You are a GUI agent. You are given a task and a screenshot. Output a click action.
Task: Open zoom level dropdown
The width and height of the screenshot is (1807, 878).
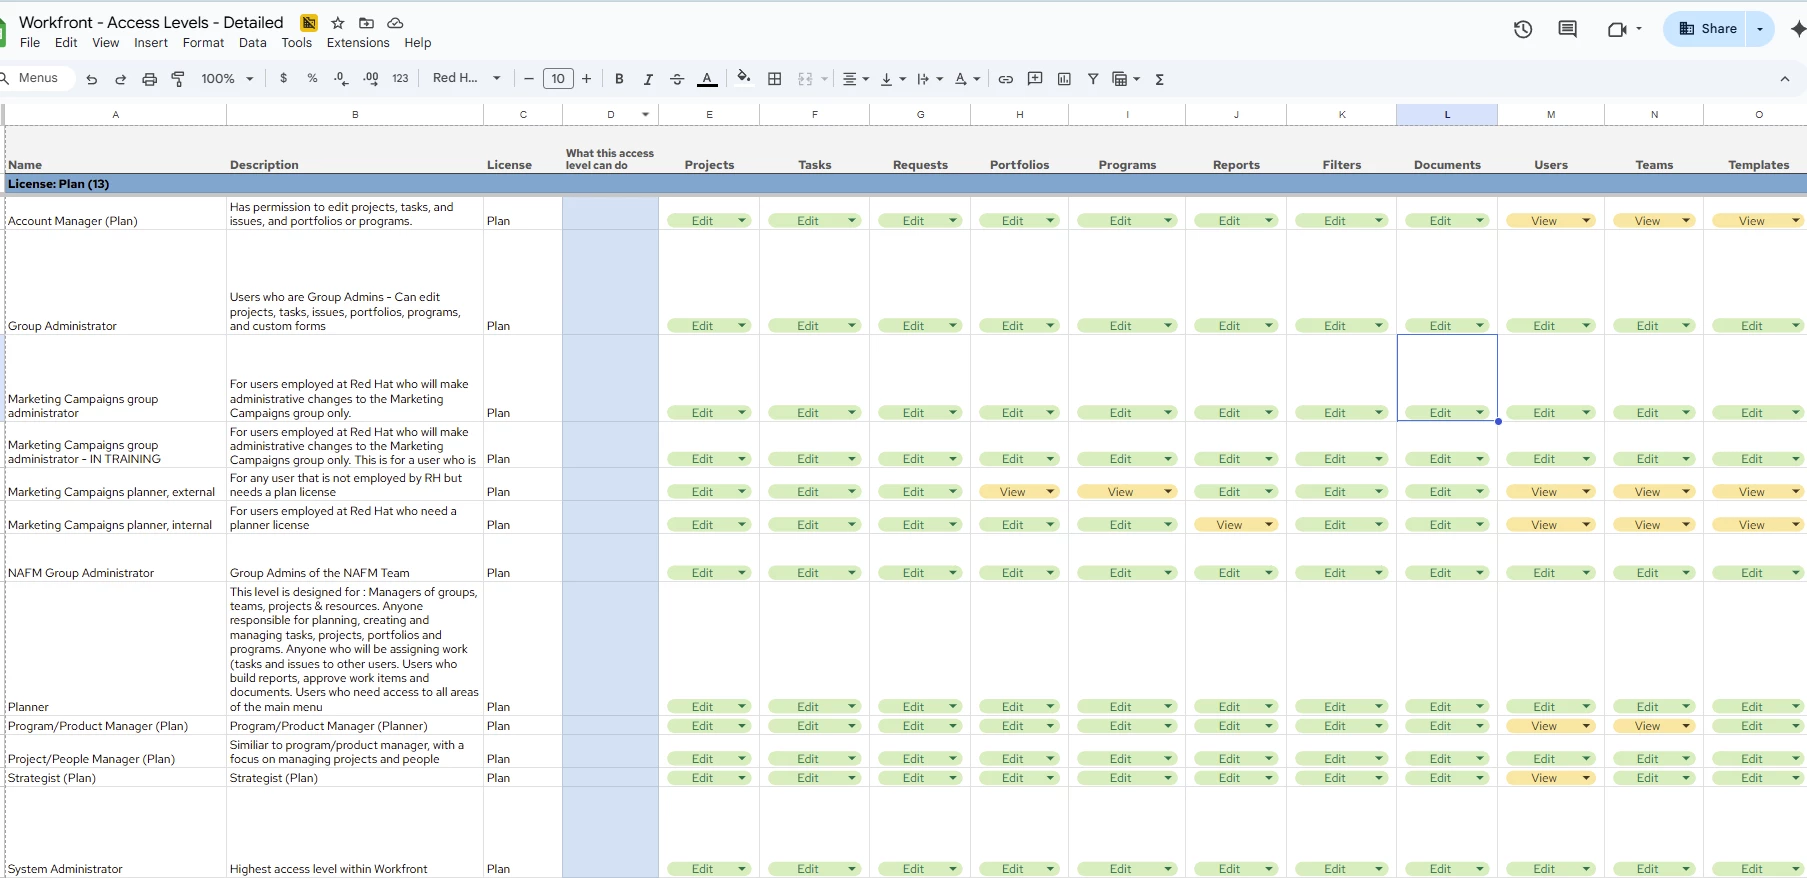pos(227,79)
